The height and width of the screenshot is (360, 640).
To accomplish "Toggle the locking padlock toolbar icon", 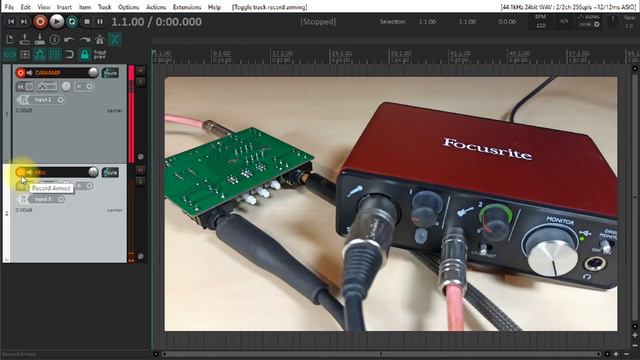I will 84,54.
